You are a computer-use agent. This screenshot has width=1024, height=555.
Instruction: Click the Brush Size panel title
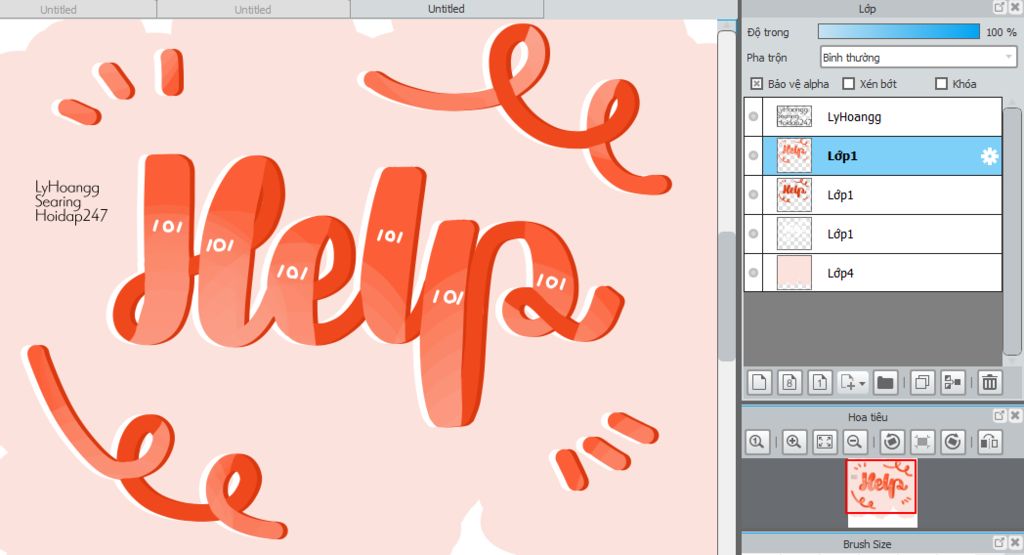[867, 544]
